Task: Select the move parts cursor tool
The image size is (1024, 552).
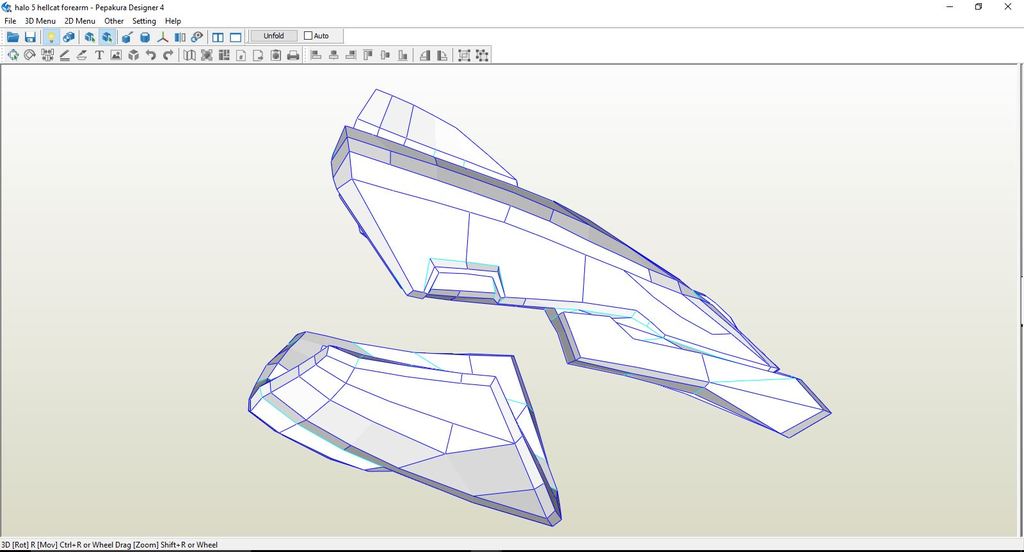Action: click(12, 56)
